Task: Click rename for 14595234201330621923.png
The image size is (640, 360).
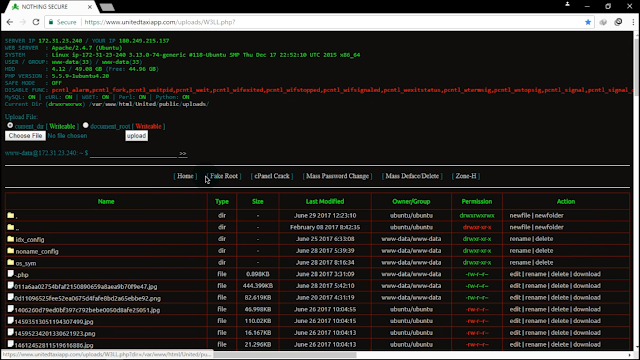Action: tap(536, 333)
